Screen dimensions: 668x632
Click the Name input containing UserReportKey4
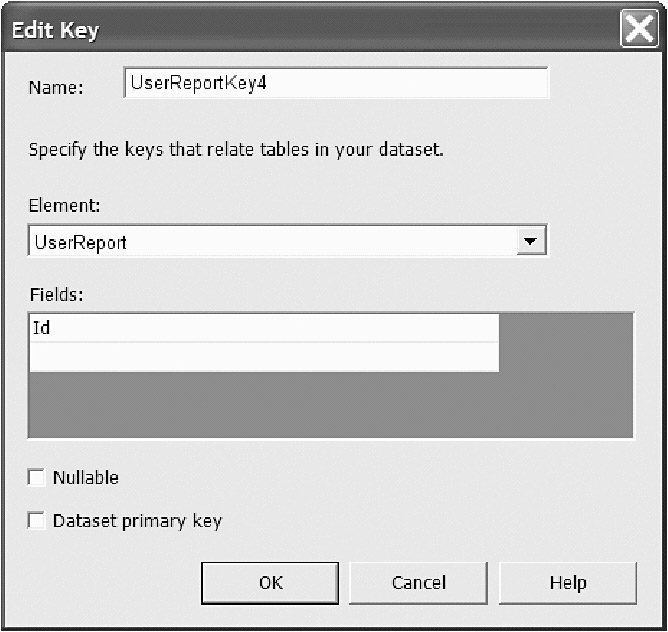pos(335,84)
